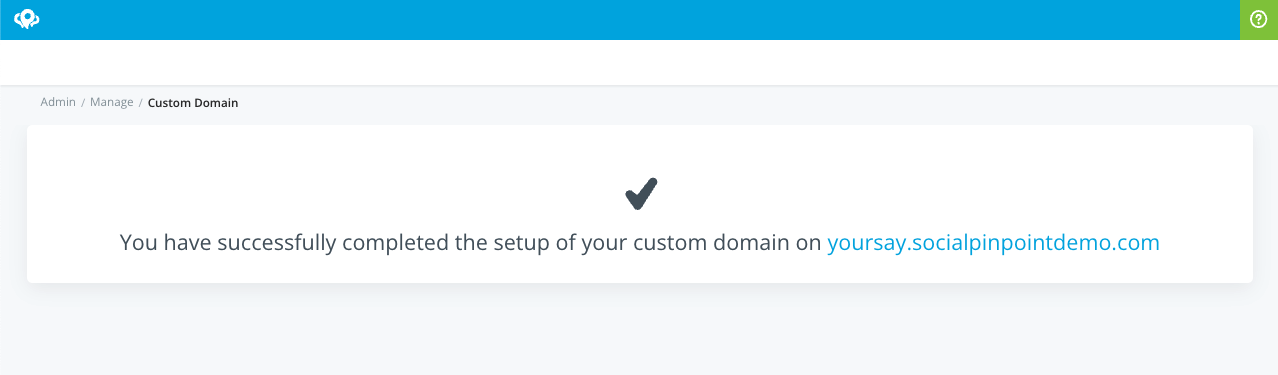This screenshot has width=1278, height=375.
Task: Open help via question mark icon
Action: [1259, 20]
